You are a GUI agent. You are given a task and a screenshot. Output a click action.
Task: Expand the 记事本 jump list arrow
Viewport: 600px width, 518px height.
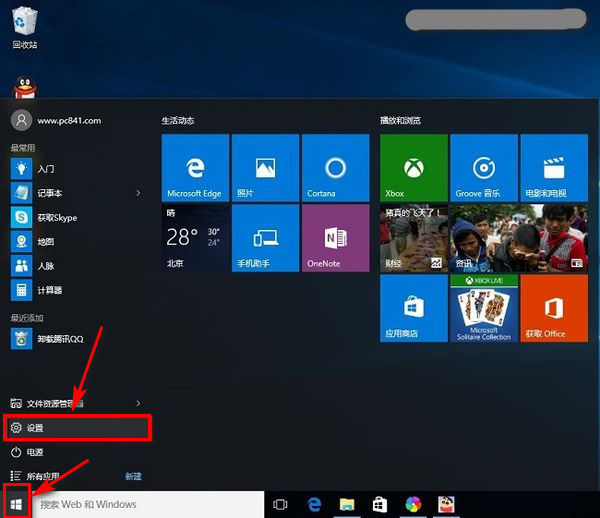(138, 193)
